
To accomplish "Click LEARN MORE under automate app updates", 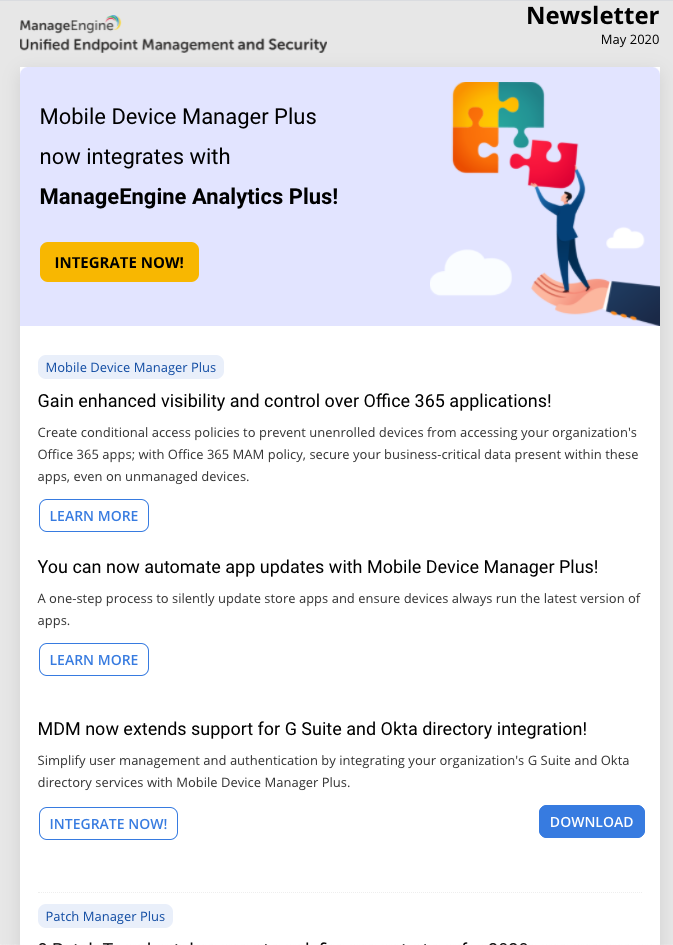I will (x=94, y=660).
